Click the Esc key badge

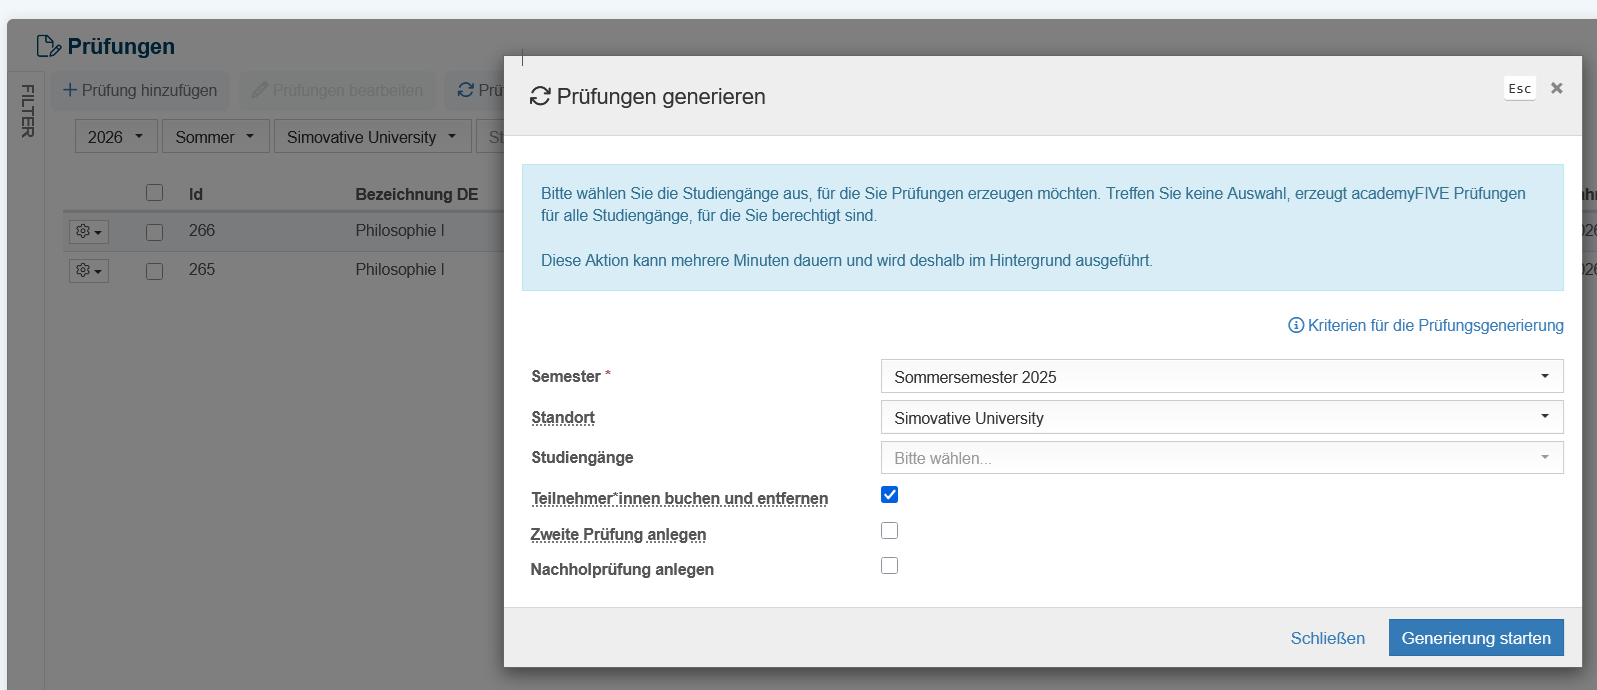click(x=1520, y=88)
